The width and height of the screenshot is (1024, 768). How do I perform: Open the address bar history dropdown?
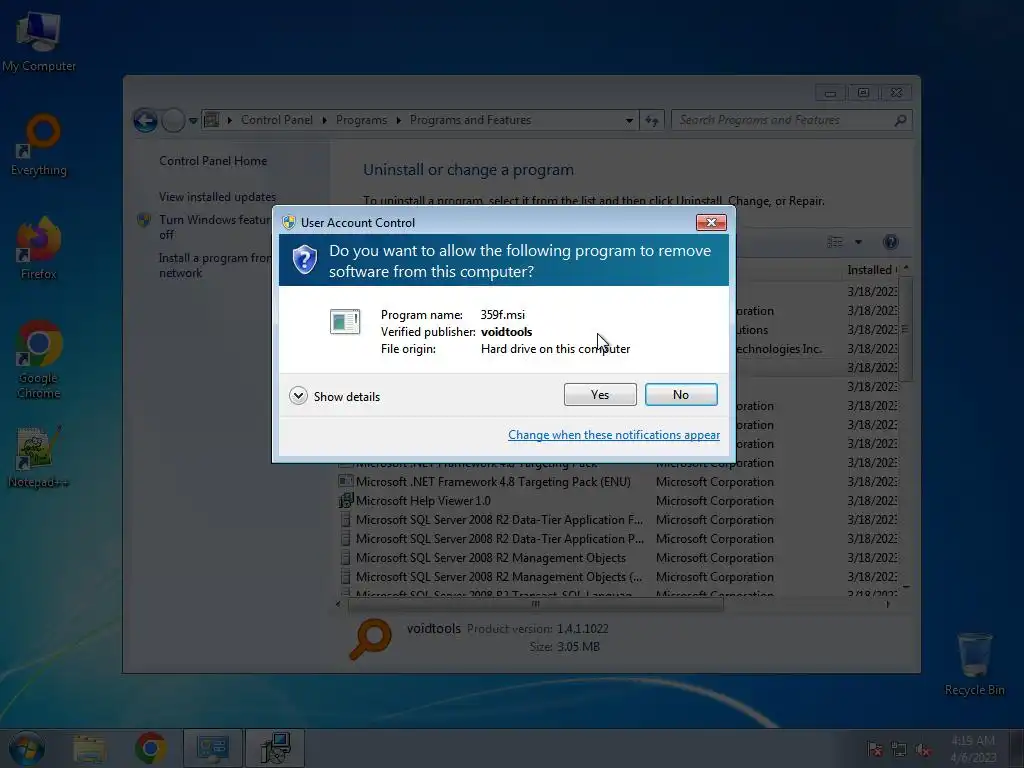click(629, 120)
